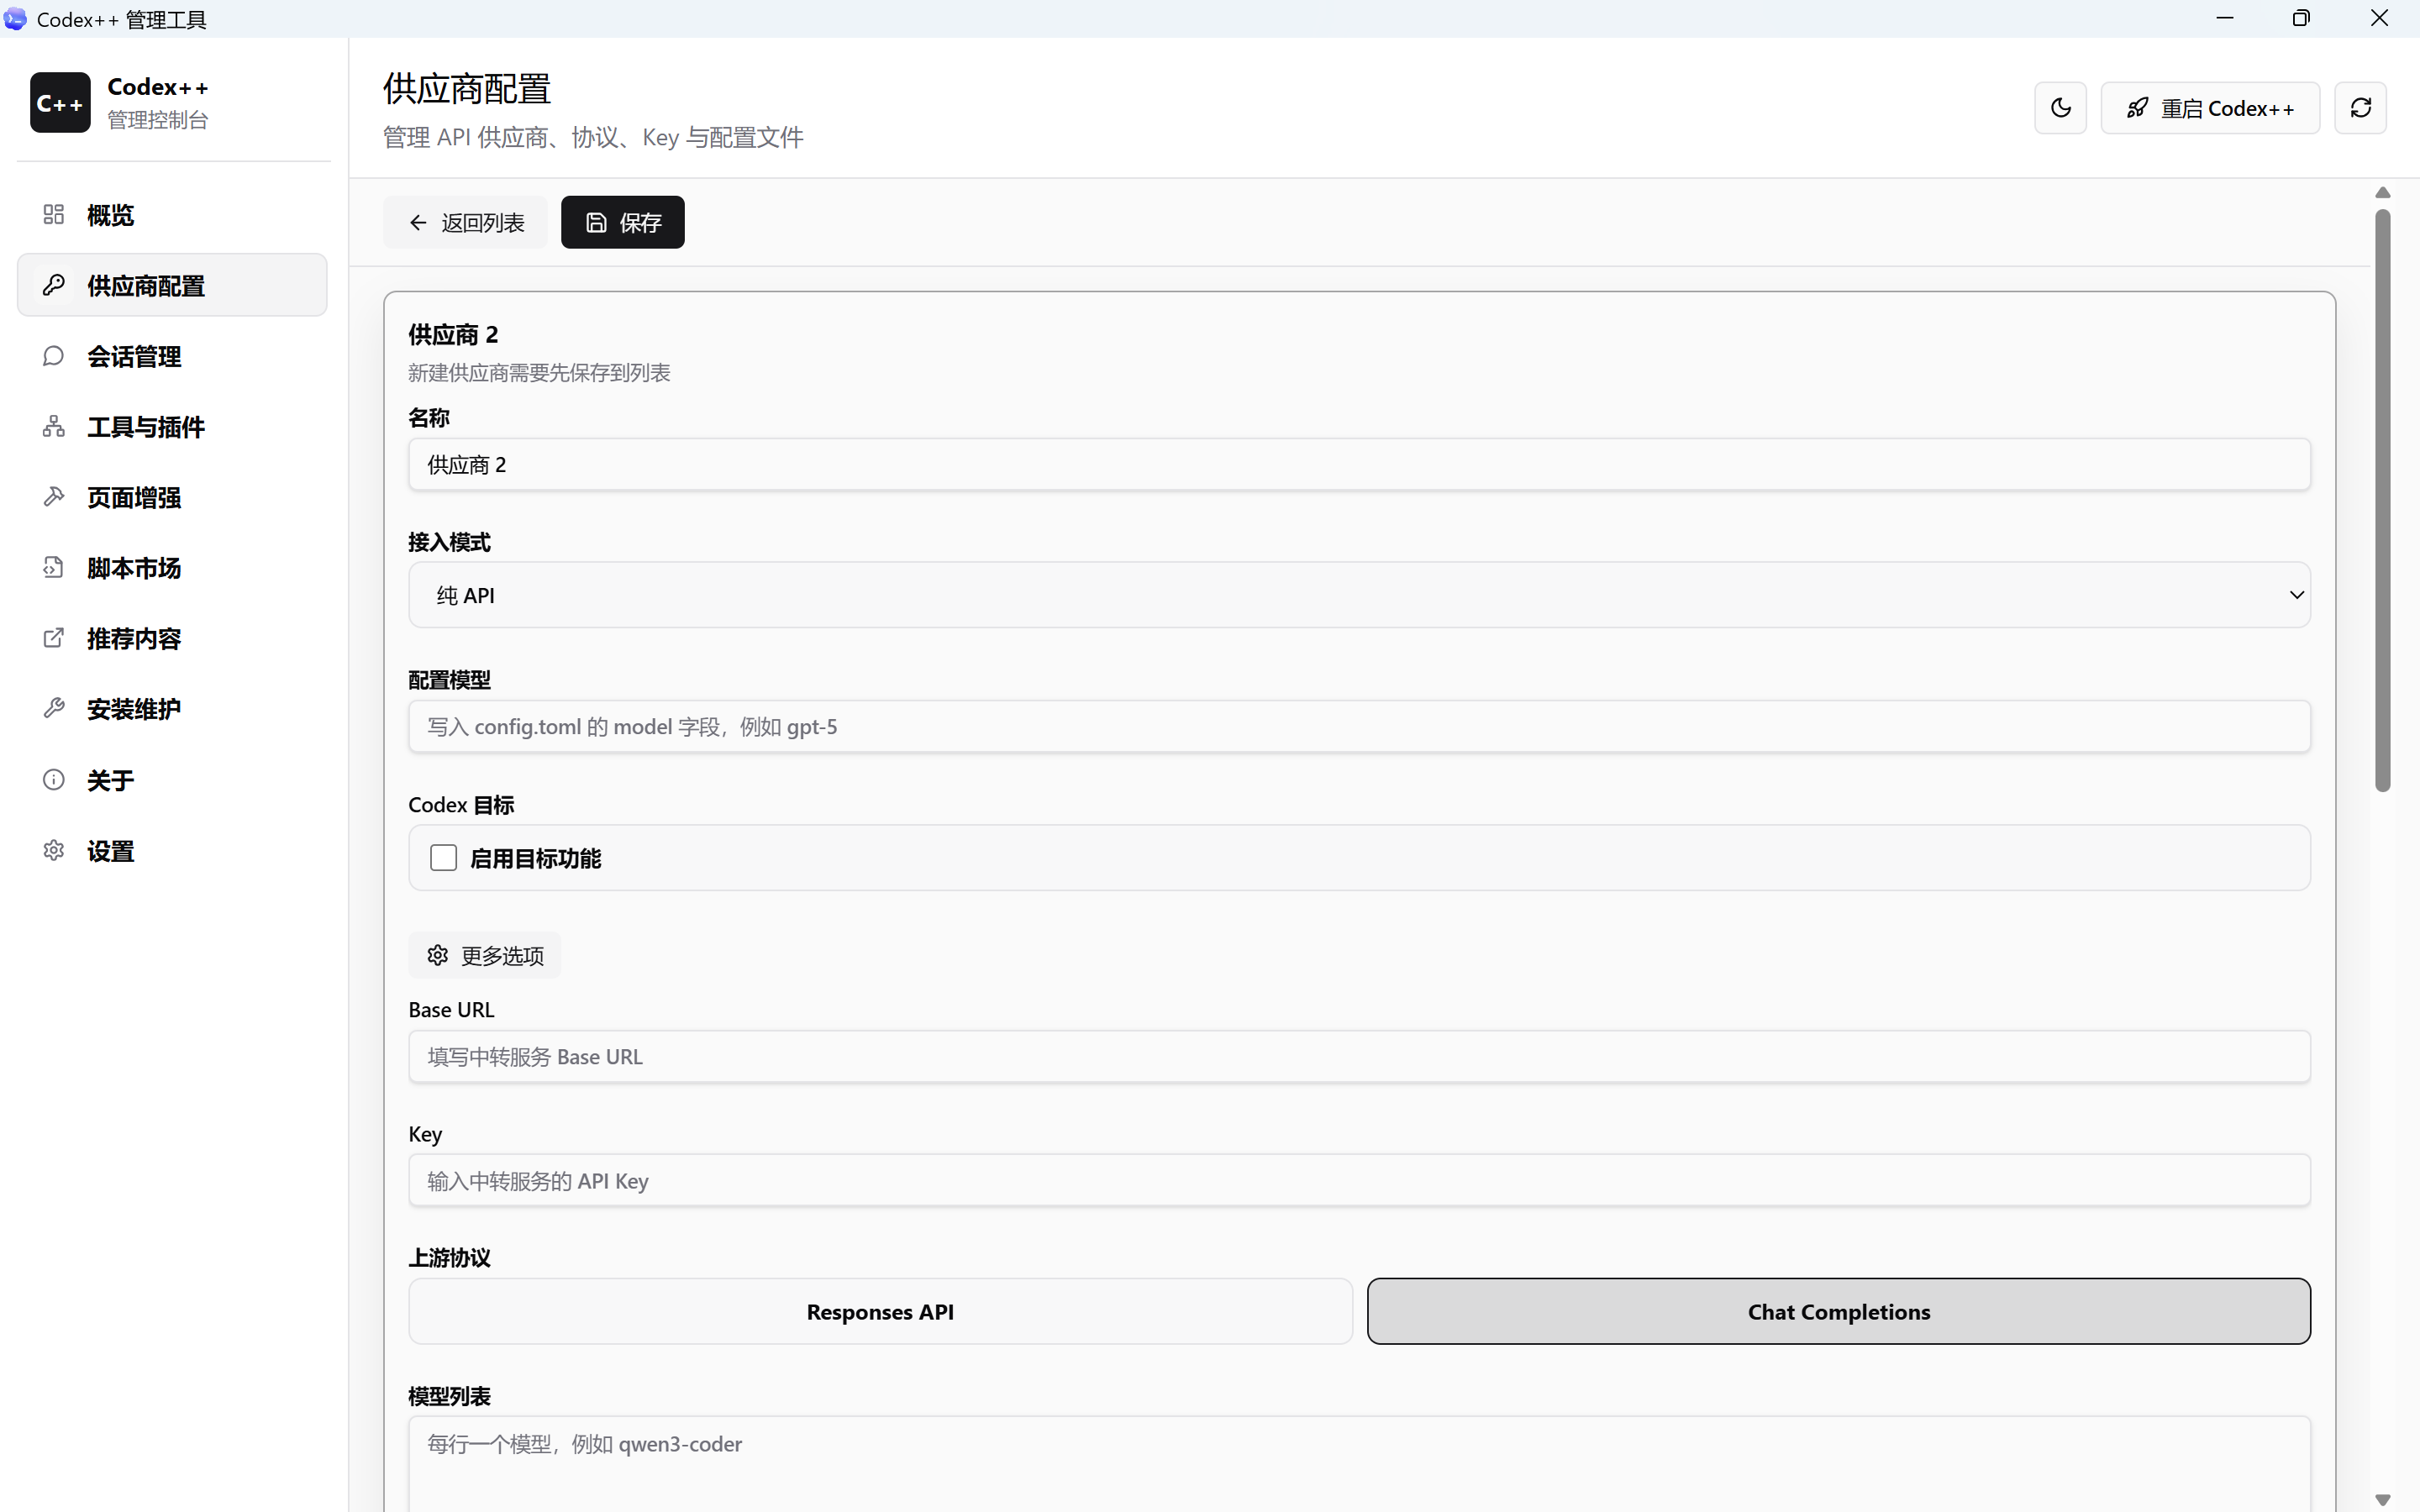The height and width of the screenshot is (1512, 2420).
Task: Click the 工具与插件 network icon
Action: pos(54,427)
